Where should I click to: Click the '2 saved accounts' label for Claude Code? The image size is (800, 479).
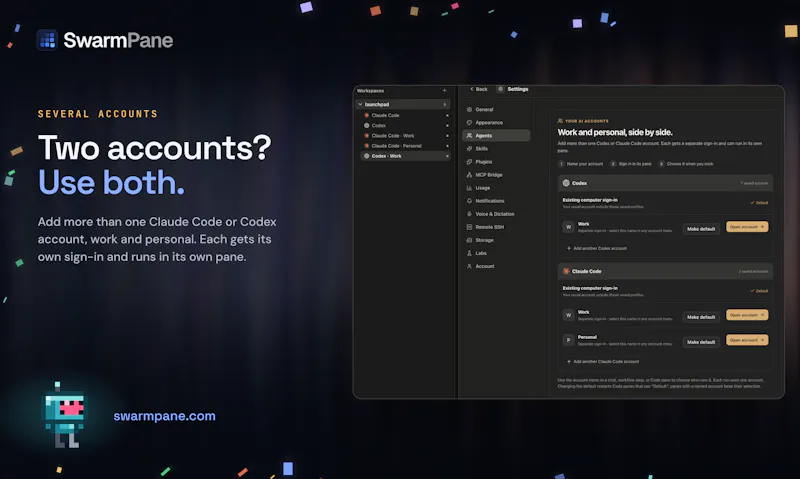[x=753, y=271]
